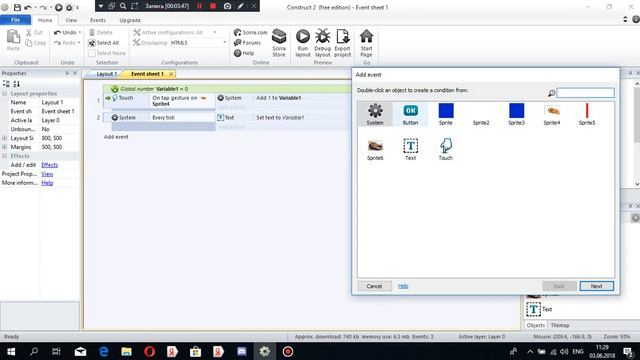This screenshot has height=360, width=640.
Task: Open the Start Page home icon
Action: 366,42
